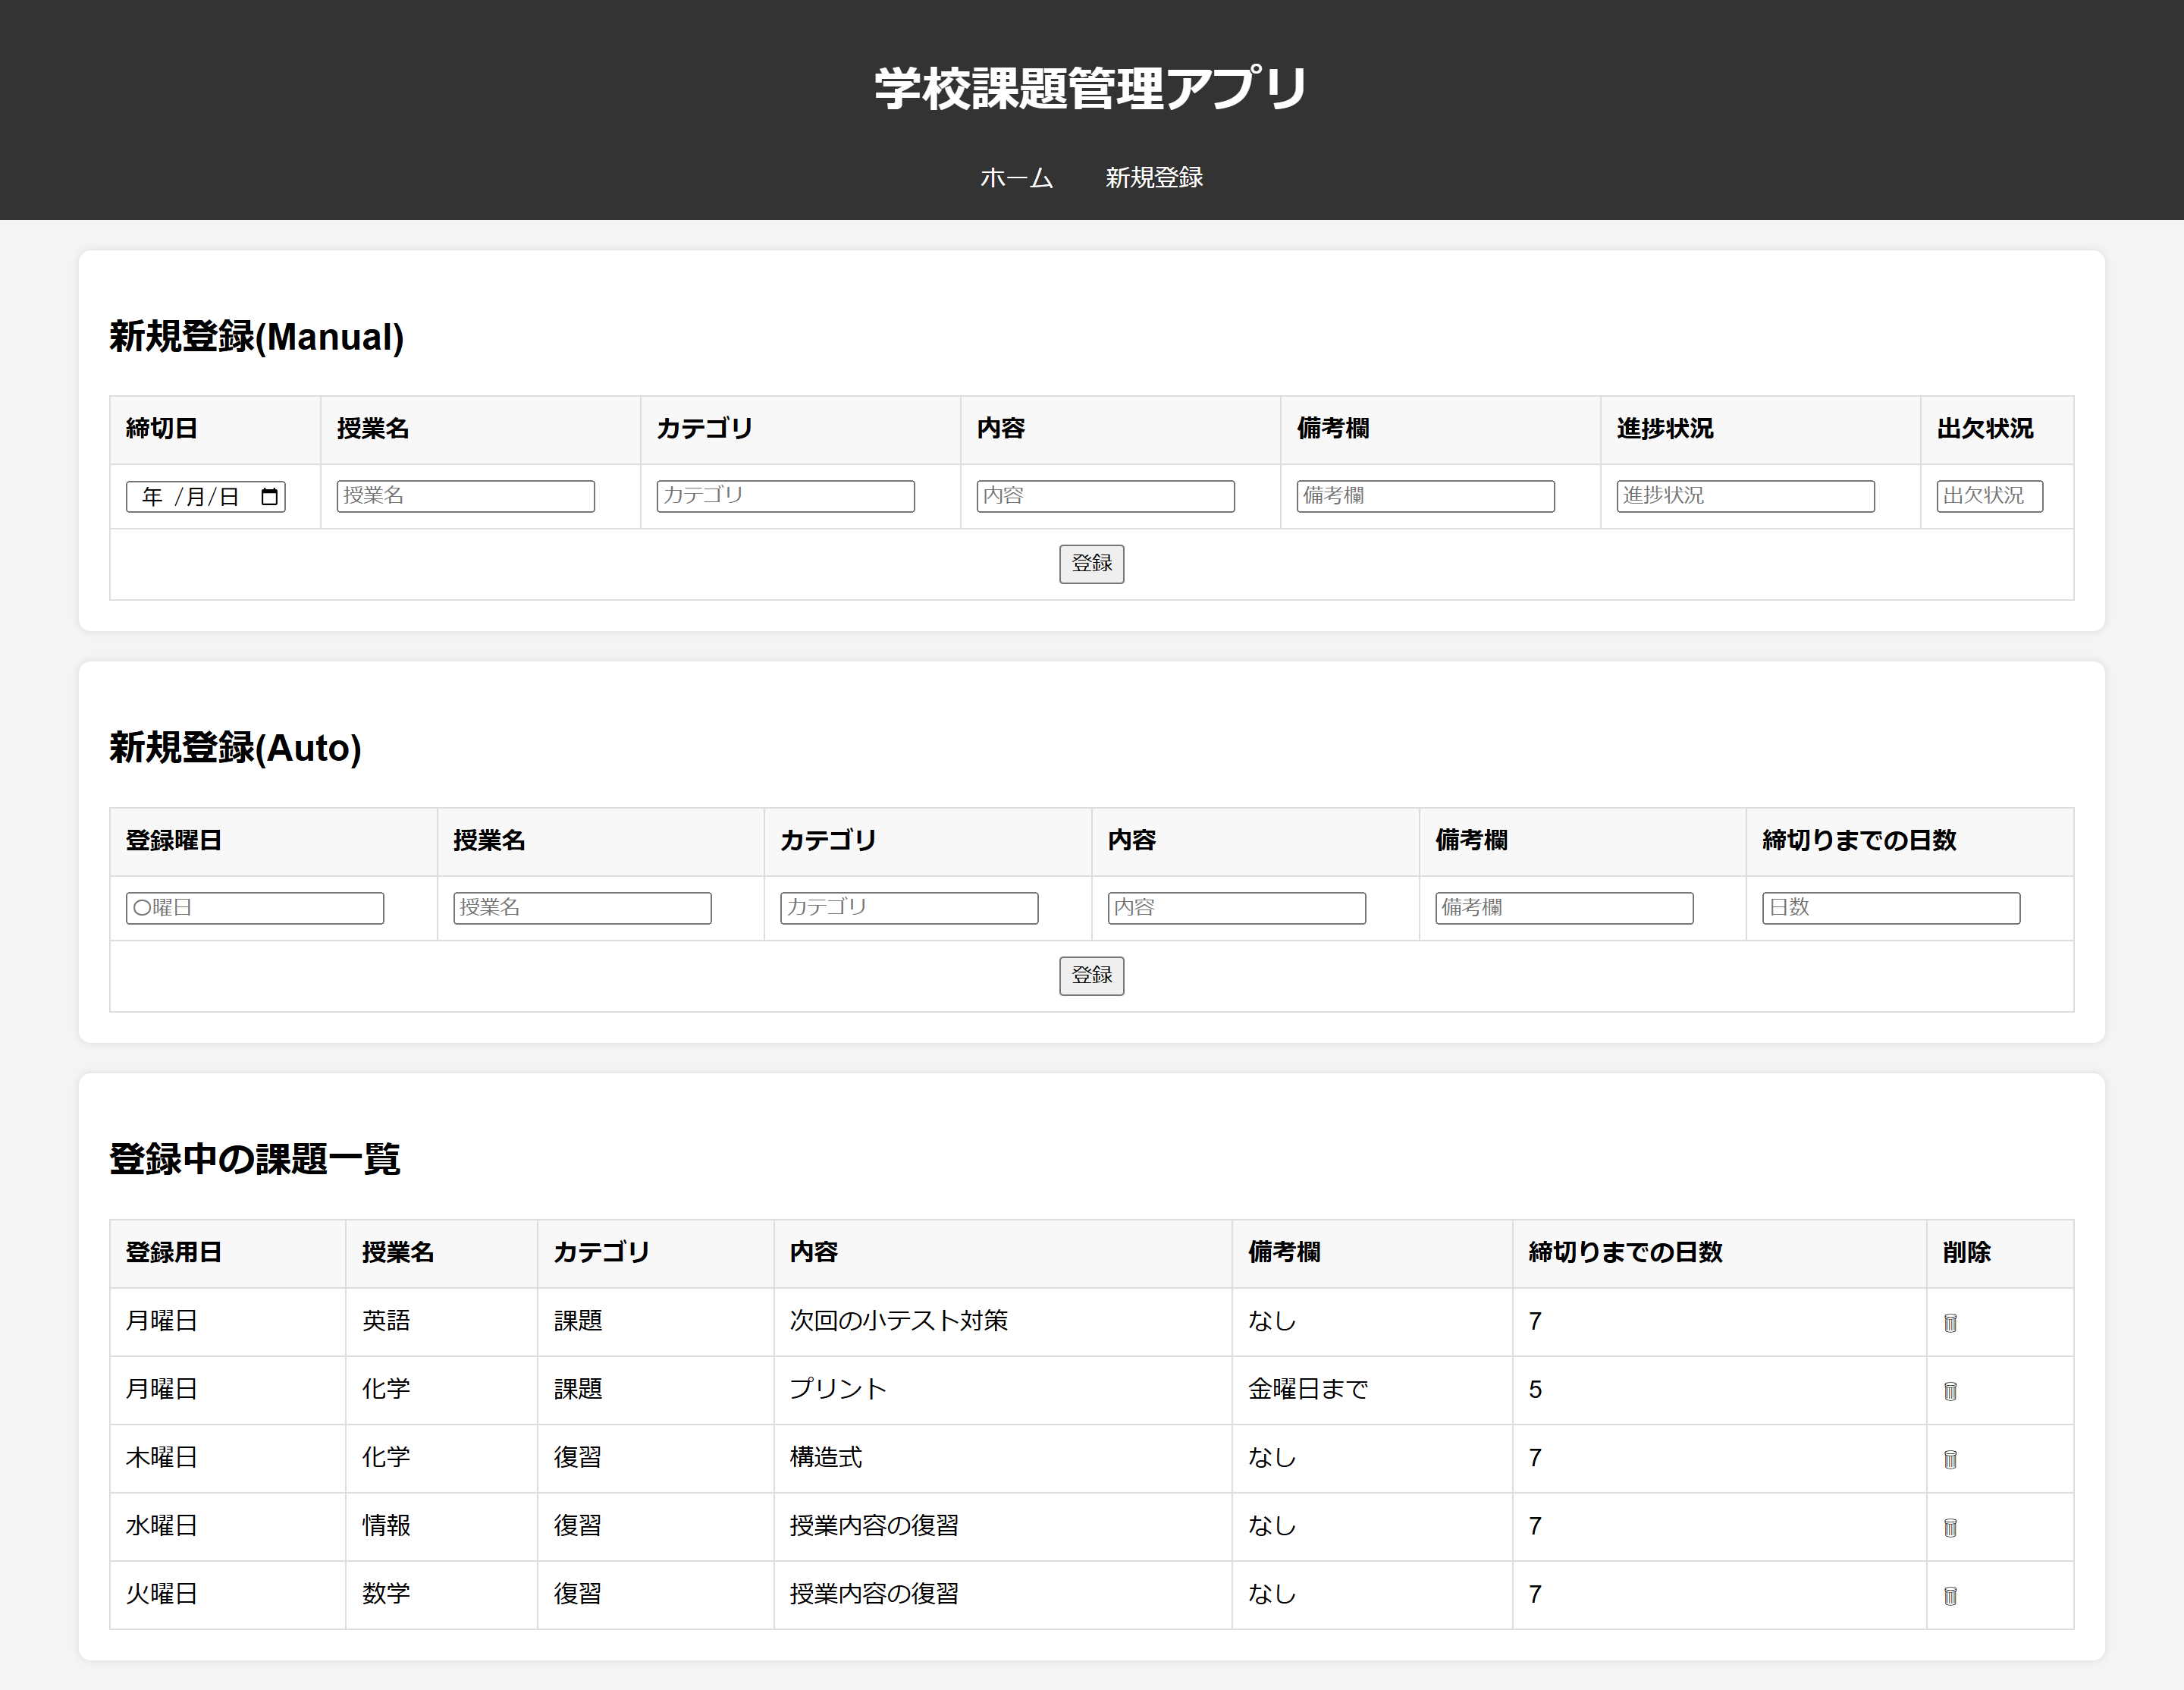Go to ホーム in the navigation
The width and height of the screenshot is (2184, 1690).
(x=1016, y=178)
